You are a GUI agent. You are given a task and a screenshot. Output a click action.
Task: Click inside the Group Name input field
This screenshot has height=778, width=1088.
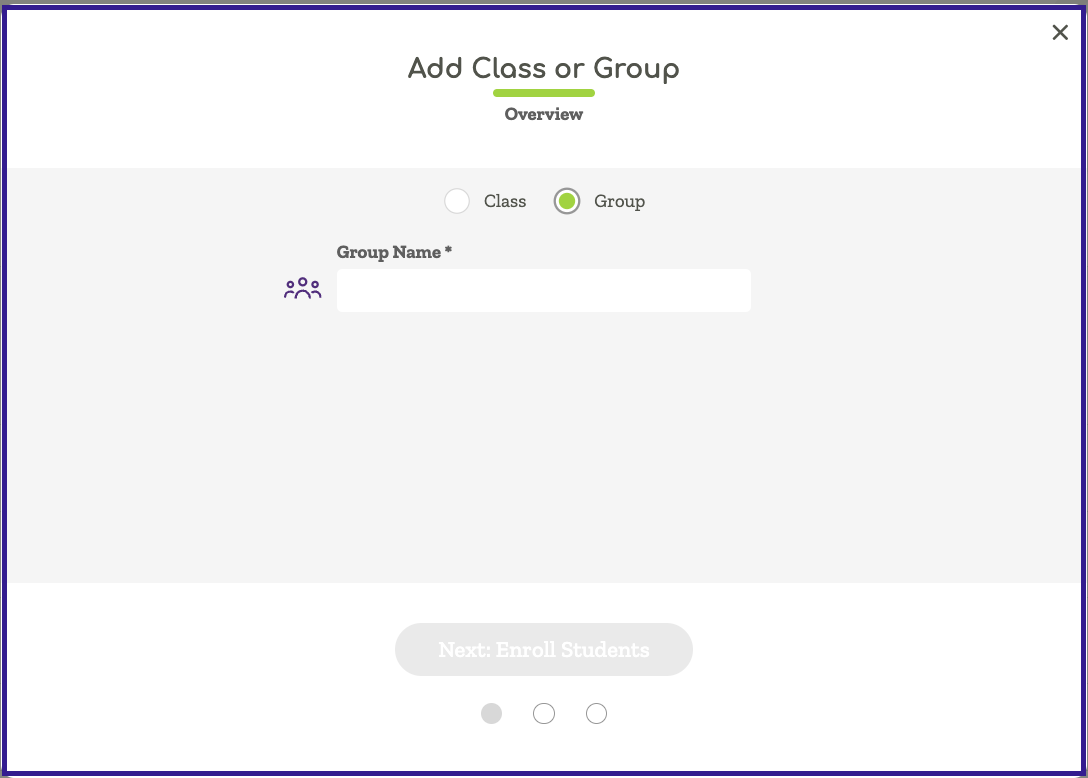(544, 290)
